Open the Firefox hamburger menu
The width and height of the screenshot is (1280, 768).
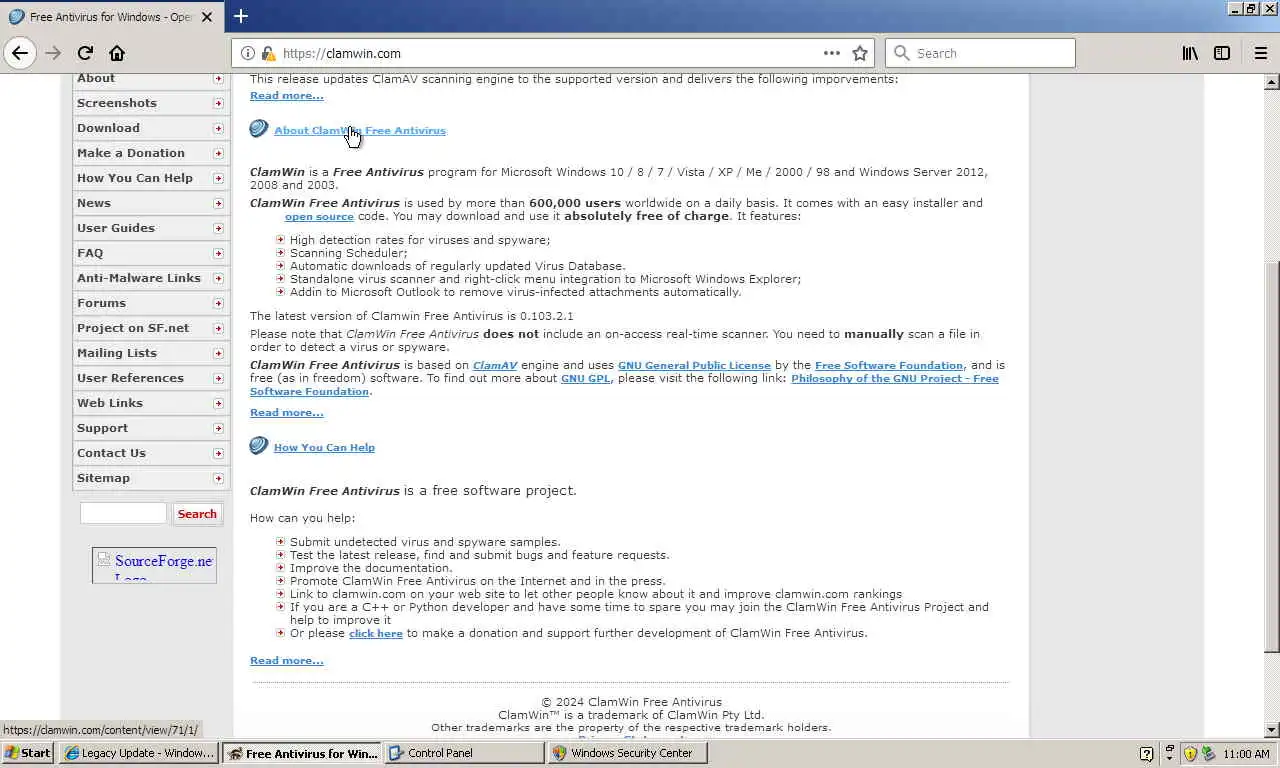(x=1260, y=53)
